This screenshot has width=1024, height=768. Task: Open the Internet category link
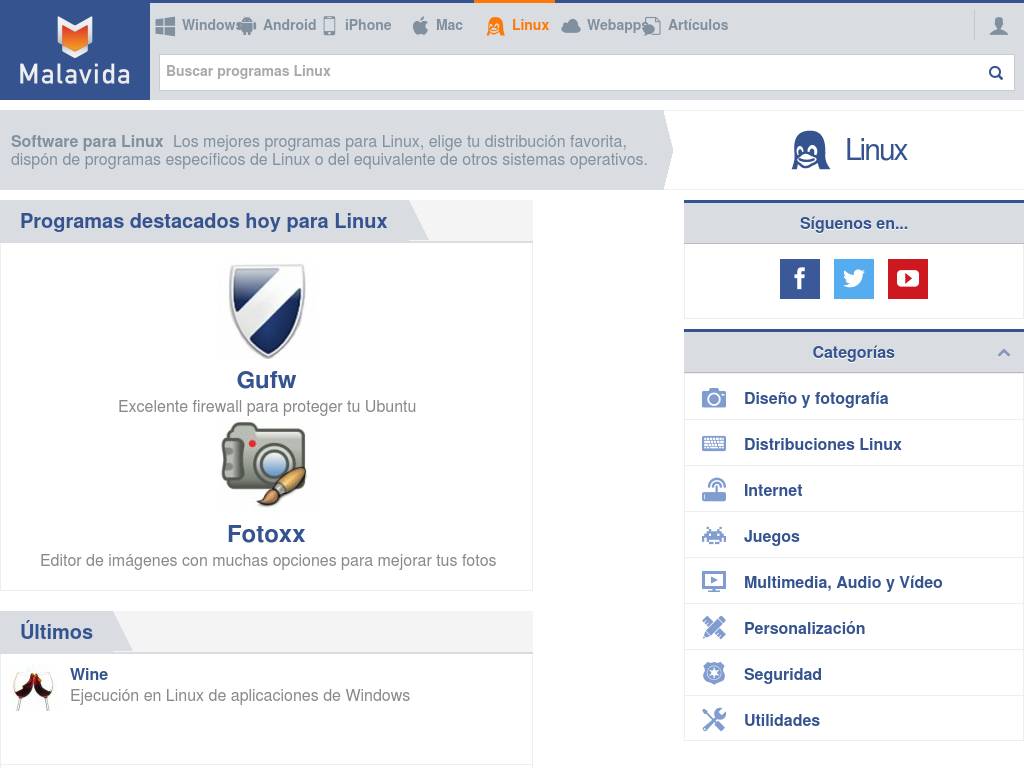click(x=773, y=490)
